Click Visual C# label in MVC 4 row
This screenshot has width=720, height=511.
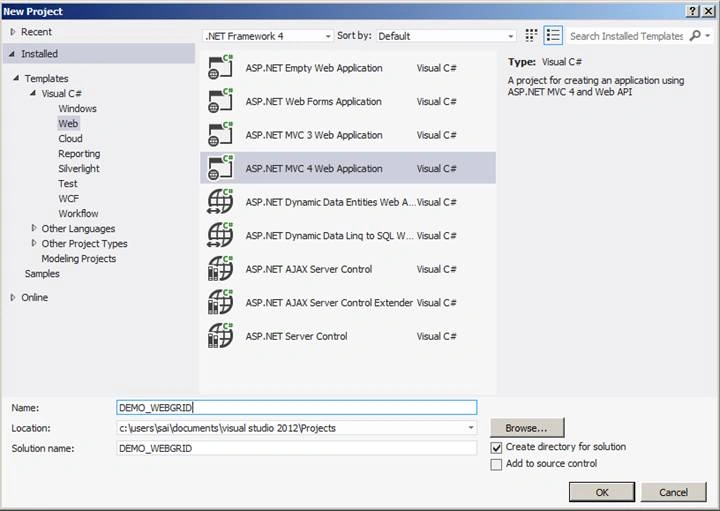[436, 168]
